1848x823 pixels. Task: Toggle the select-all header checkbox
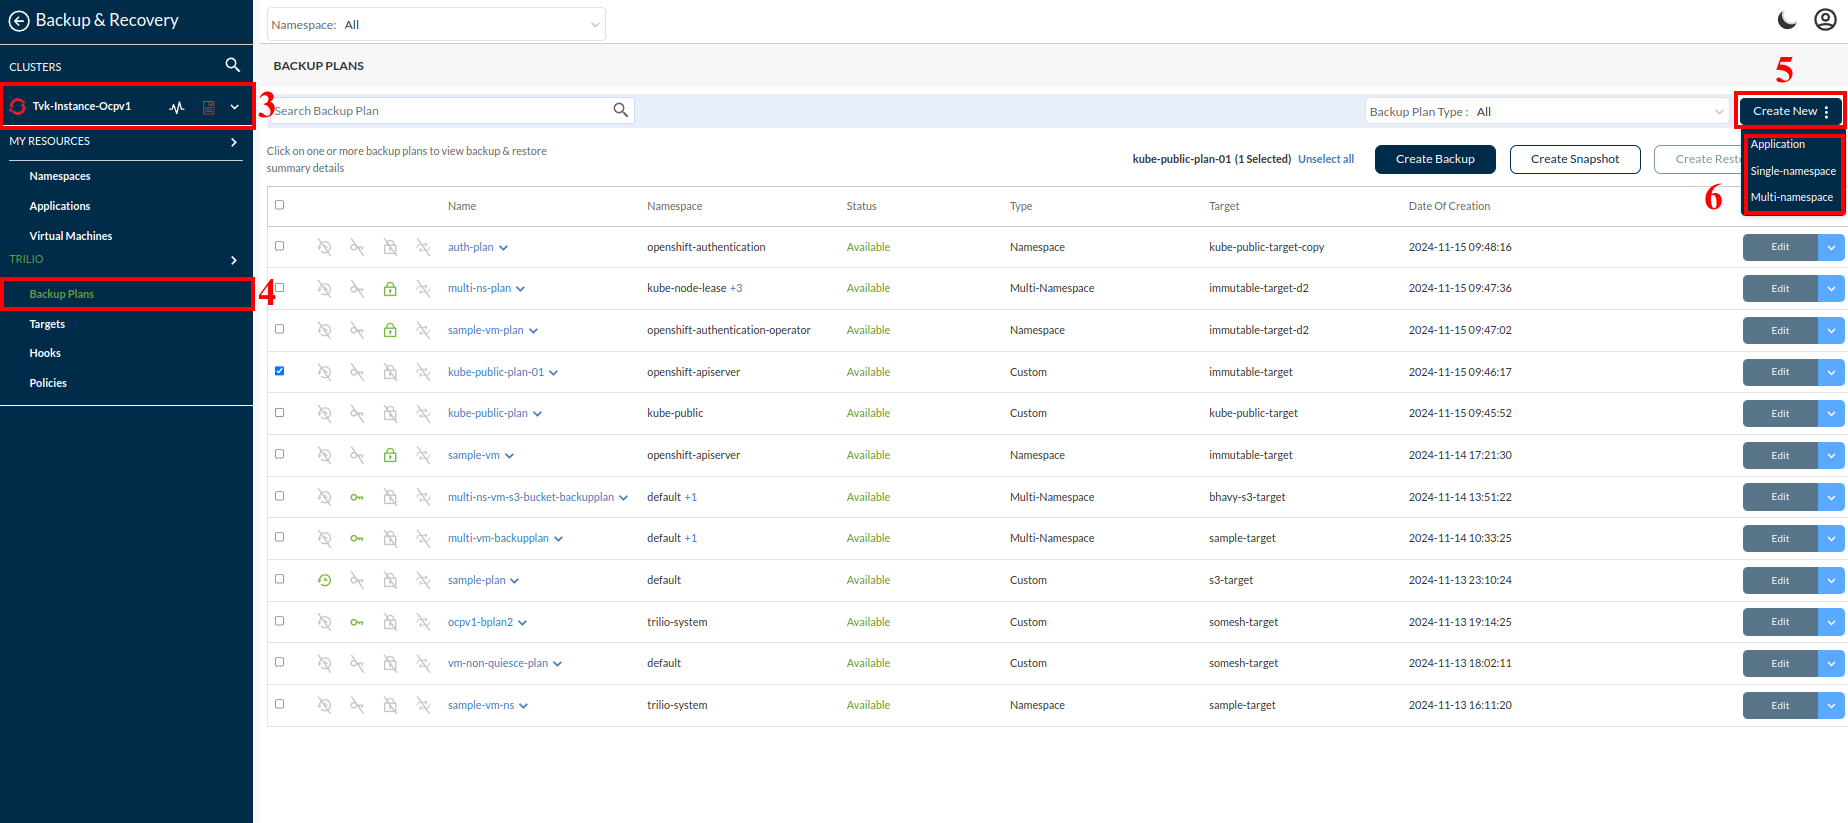point(280,205)
